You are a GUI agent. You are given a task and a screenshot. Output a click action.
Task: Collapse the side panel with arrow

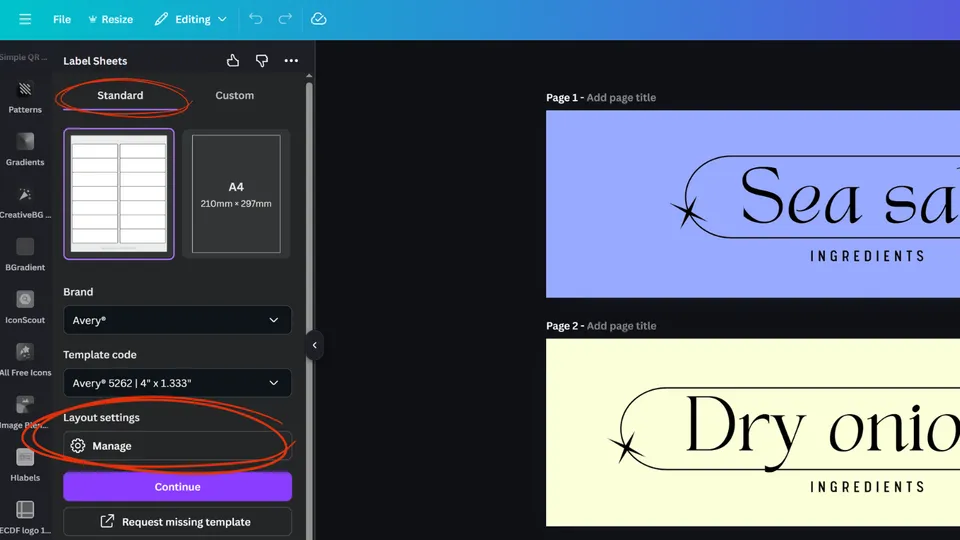314,345
